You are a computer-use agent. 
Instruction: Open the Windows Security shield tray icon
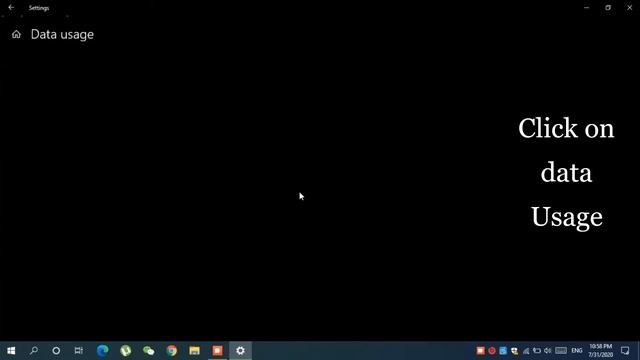click(514, 351)
